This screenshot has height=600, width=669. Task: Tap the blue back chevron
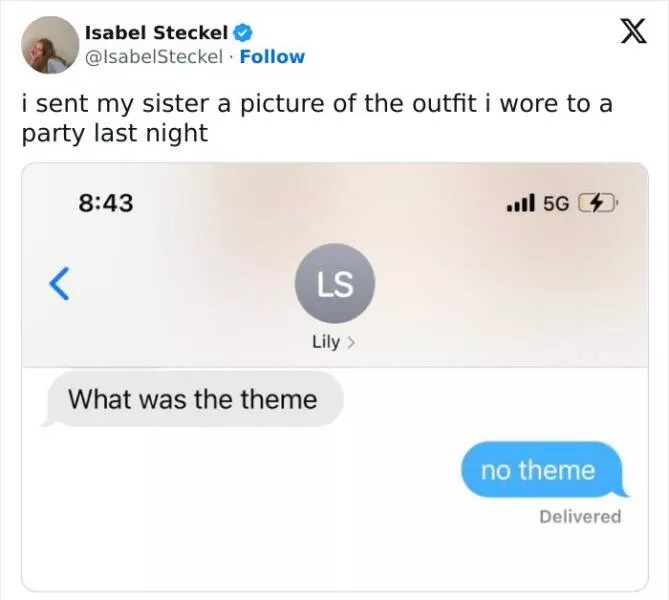pyautogui.click(x=59, y=284)
